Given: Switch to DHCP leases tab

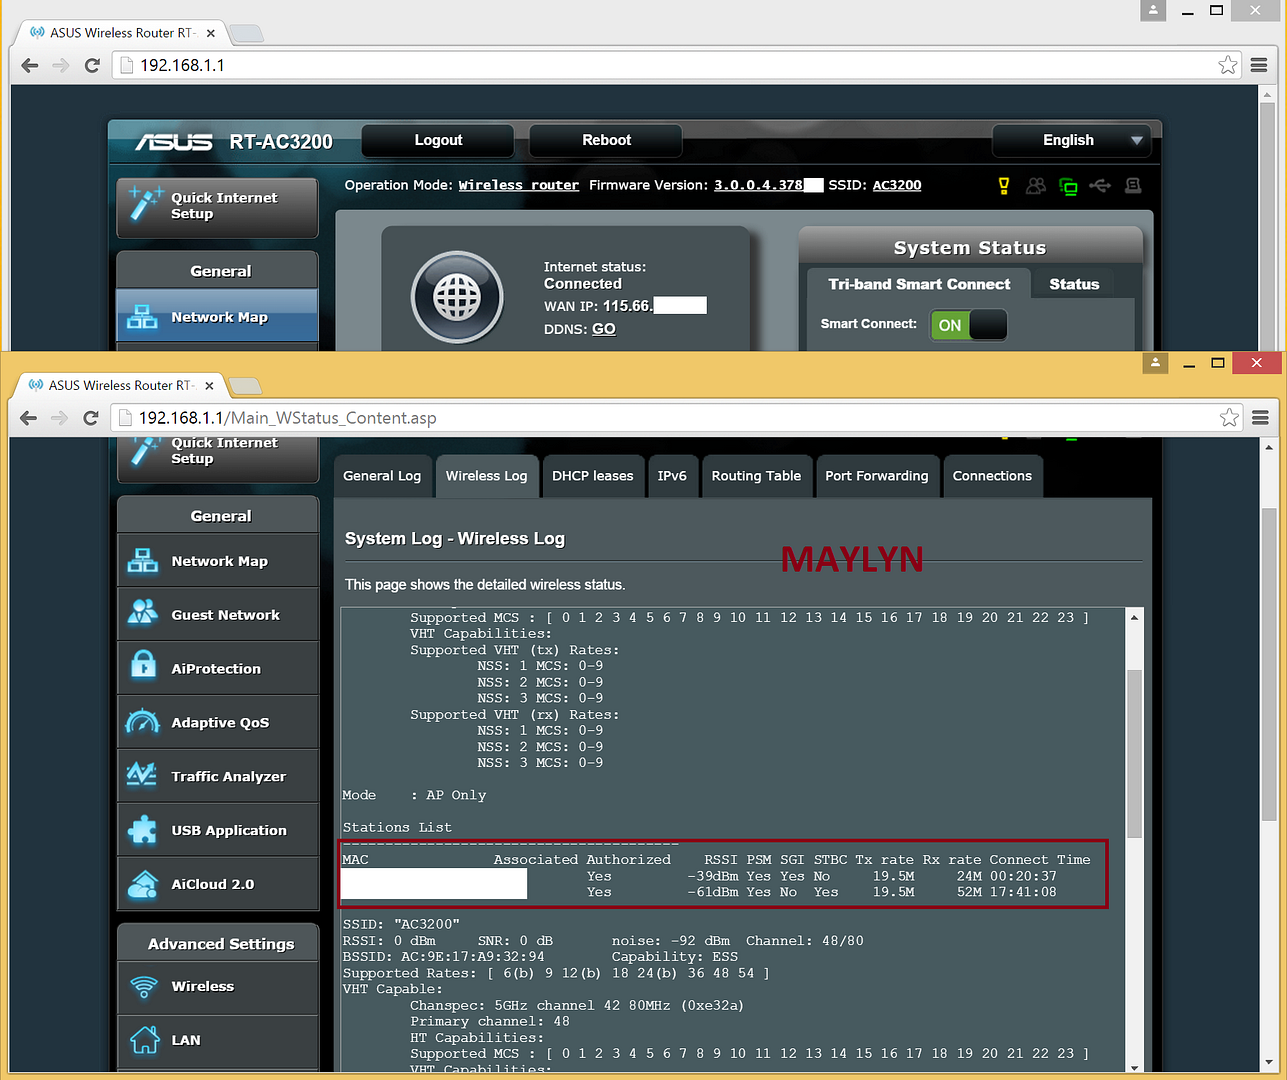Looking at the screenshot, I should pos(593,476).
